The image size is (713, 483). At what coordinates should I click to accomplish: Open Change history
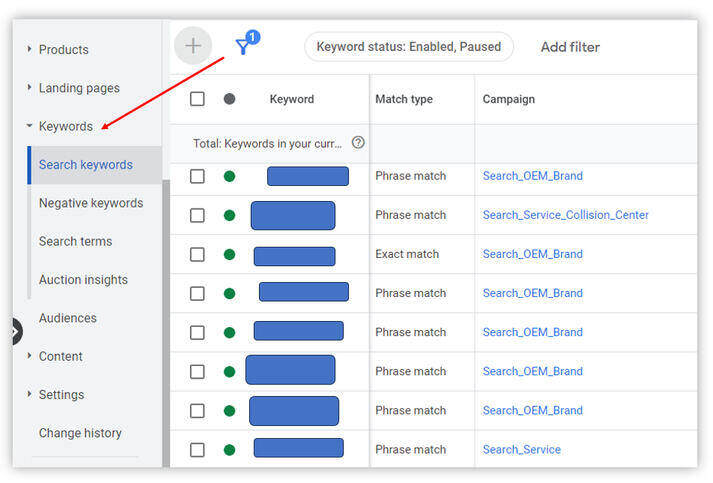(80, 433)
